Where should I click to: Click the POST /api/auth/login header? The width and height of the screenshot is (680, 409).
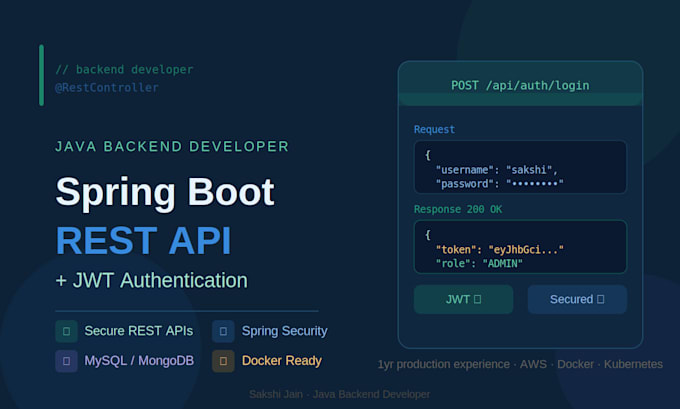pos(520,84)
